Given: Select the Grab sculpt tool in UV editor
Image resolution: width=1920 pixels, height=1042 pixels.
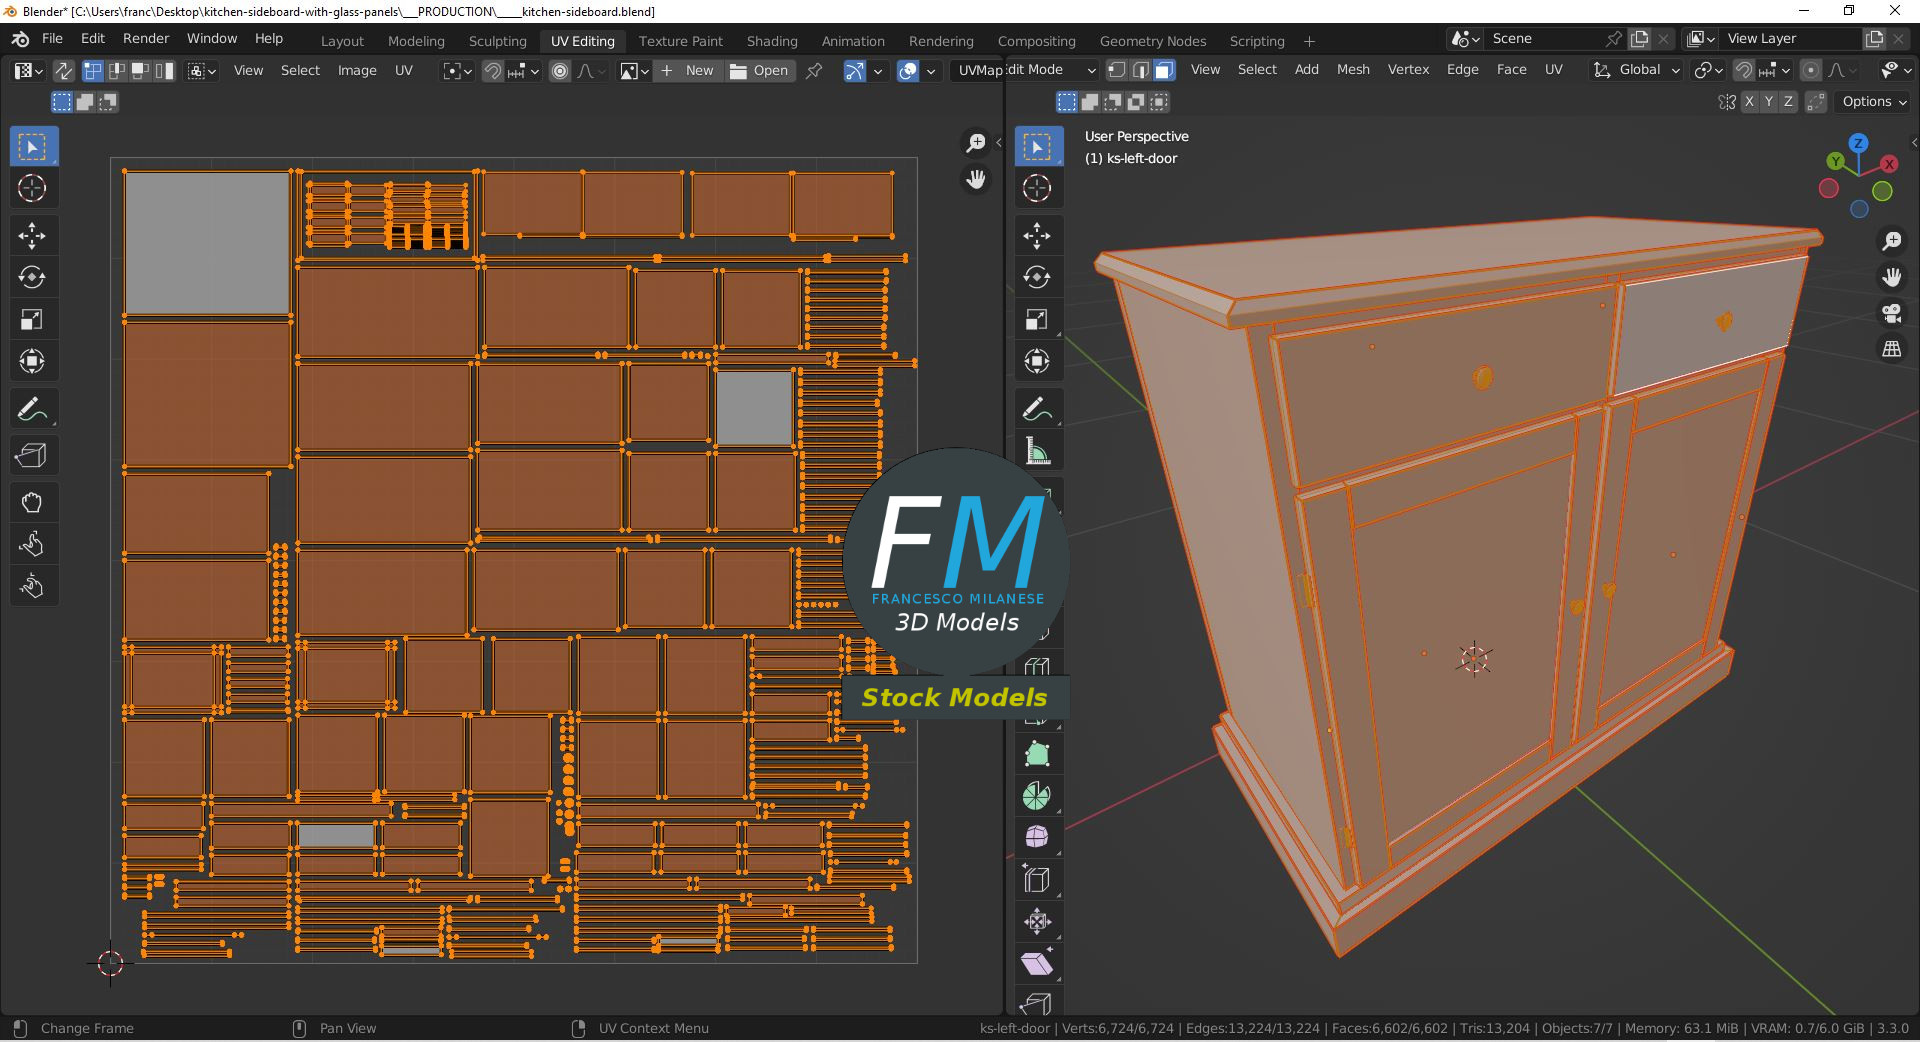Looking at the screenshot, I should point(32,503).
